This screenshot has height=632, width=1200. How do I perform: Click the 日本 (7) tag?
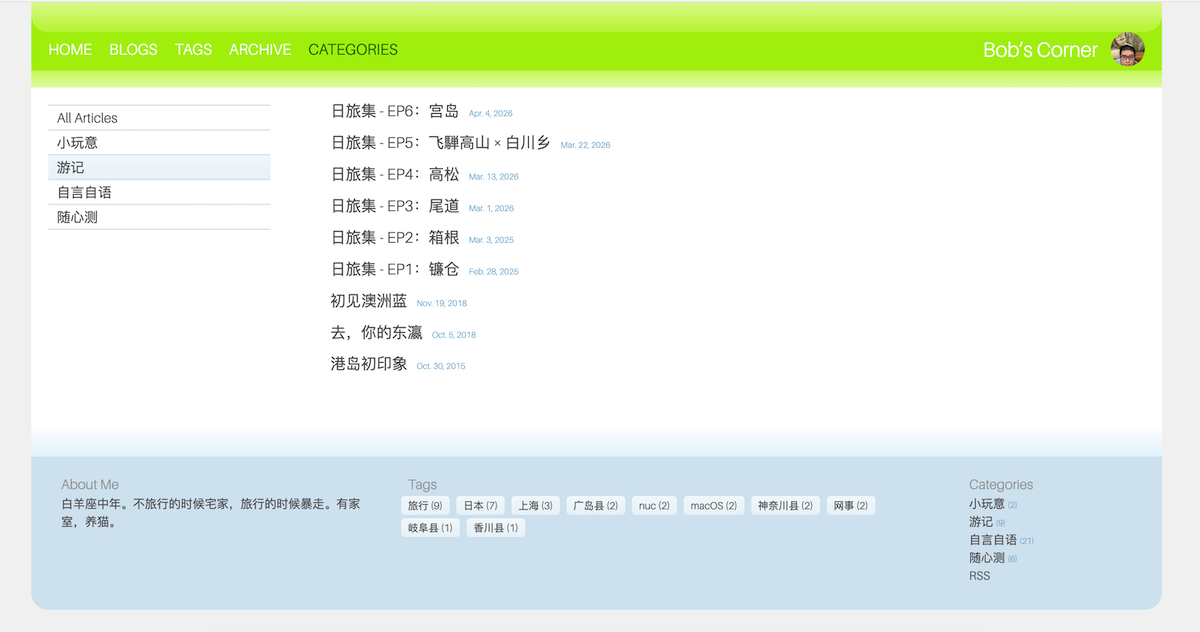(480, 505)
